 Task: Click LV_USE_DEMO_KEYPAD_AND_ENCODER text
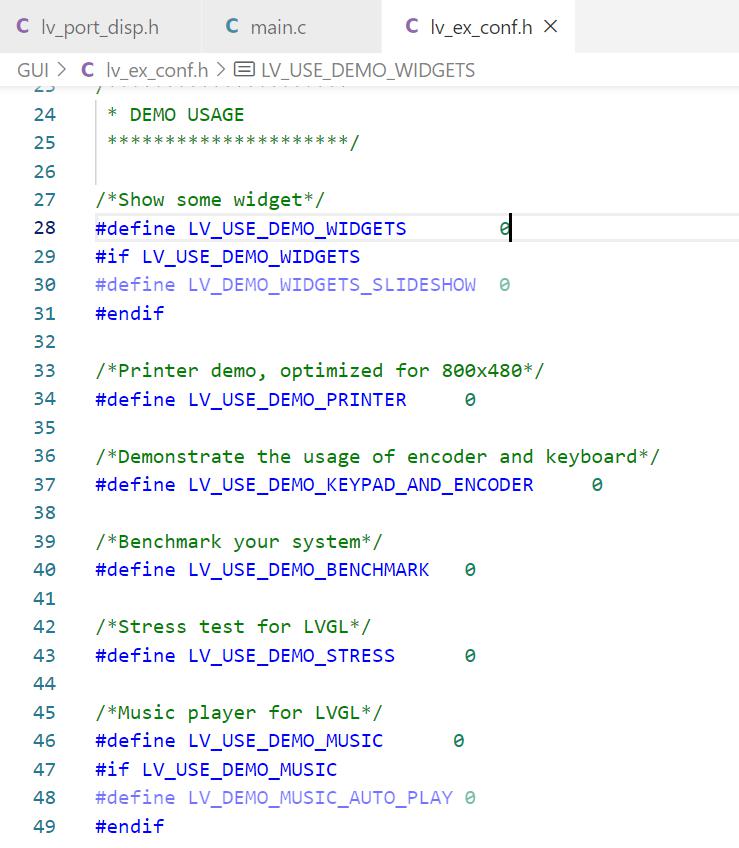(360, 485)
